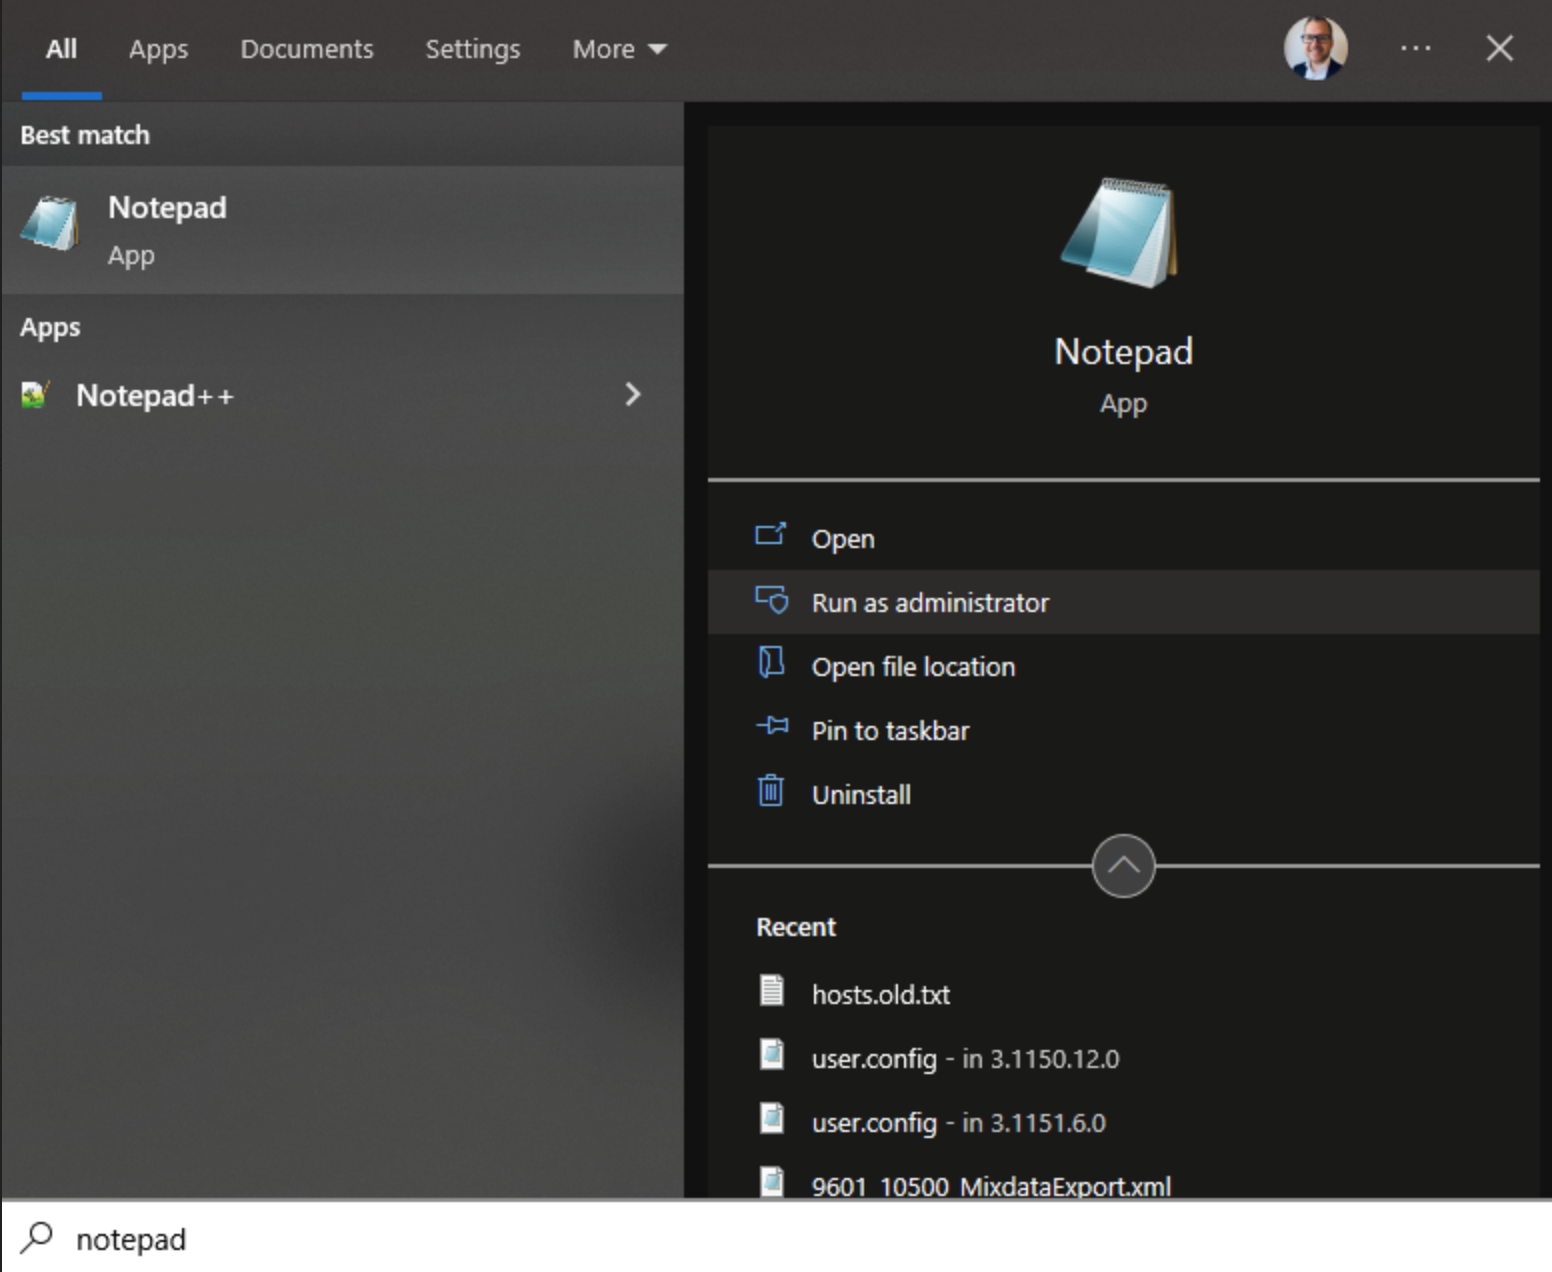1552x1272 pixels.
Task: Open the three-dot options menu
Action: (x=1415, y=48)
